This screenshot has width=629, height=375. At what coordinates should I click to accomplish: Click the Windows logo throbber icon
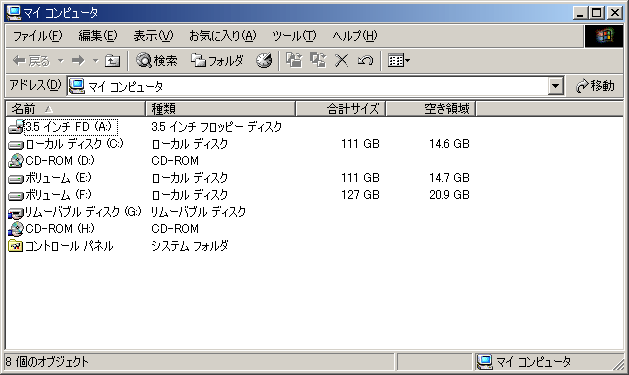pos(604,36)
